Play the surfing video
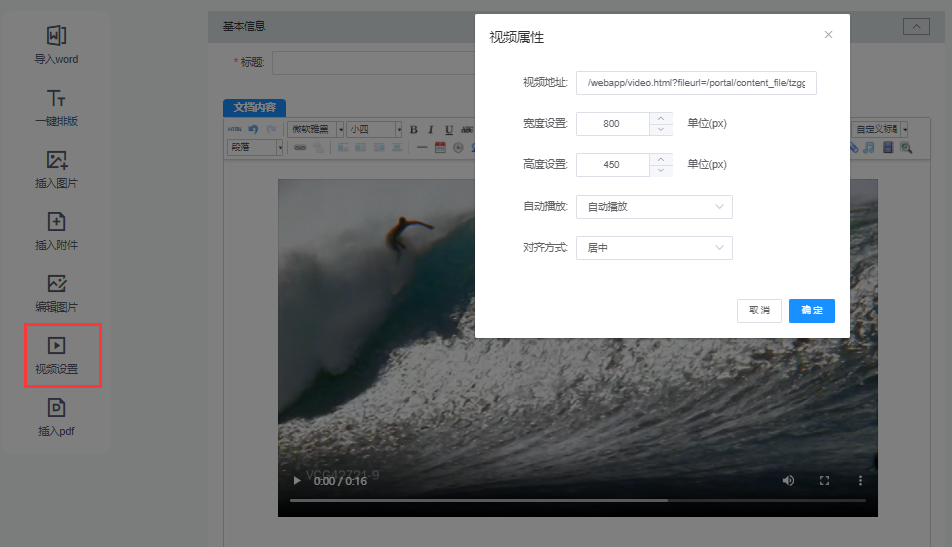The image size is (952, 547). tap(297, 481)
